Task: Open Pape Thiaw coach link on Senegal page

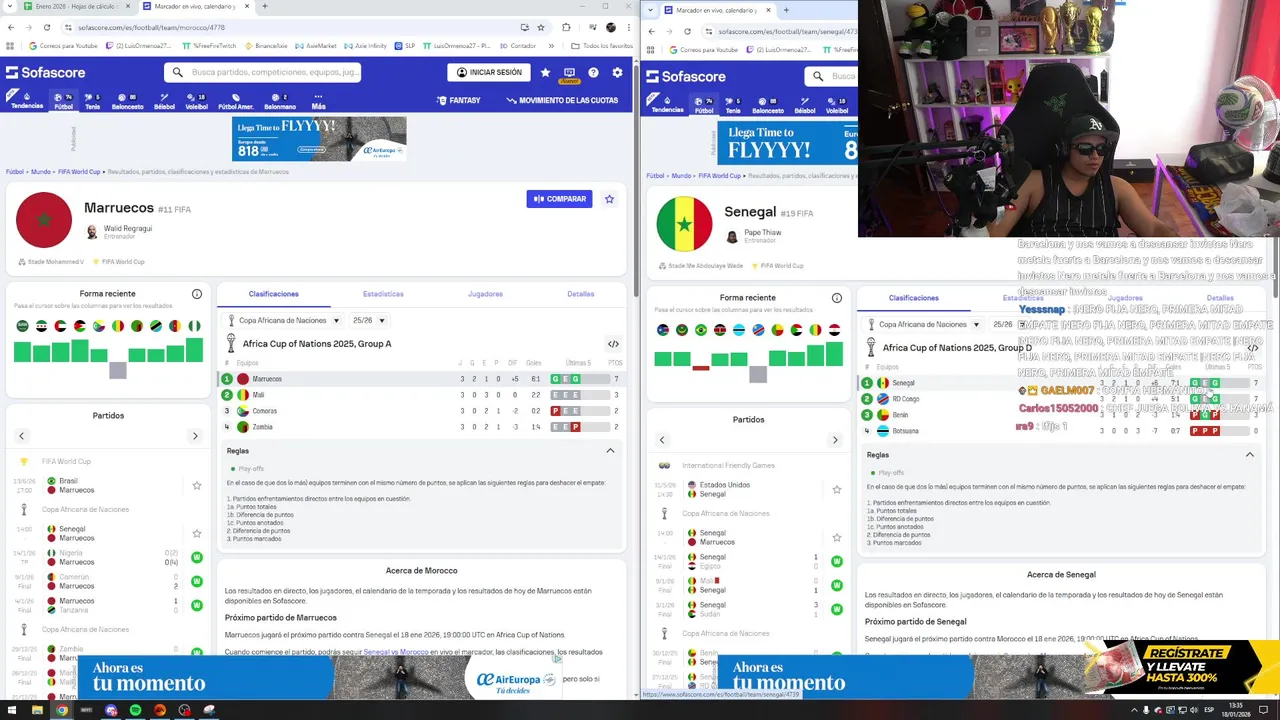Action: [x=762, y=233]
